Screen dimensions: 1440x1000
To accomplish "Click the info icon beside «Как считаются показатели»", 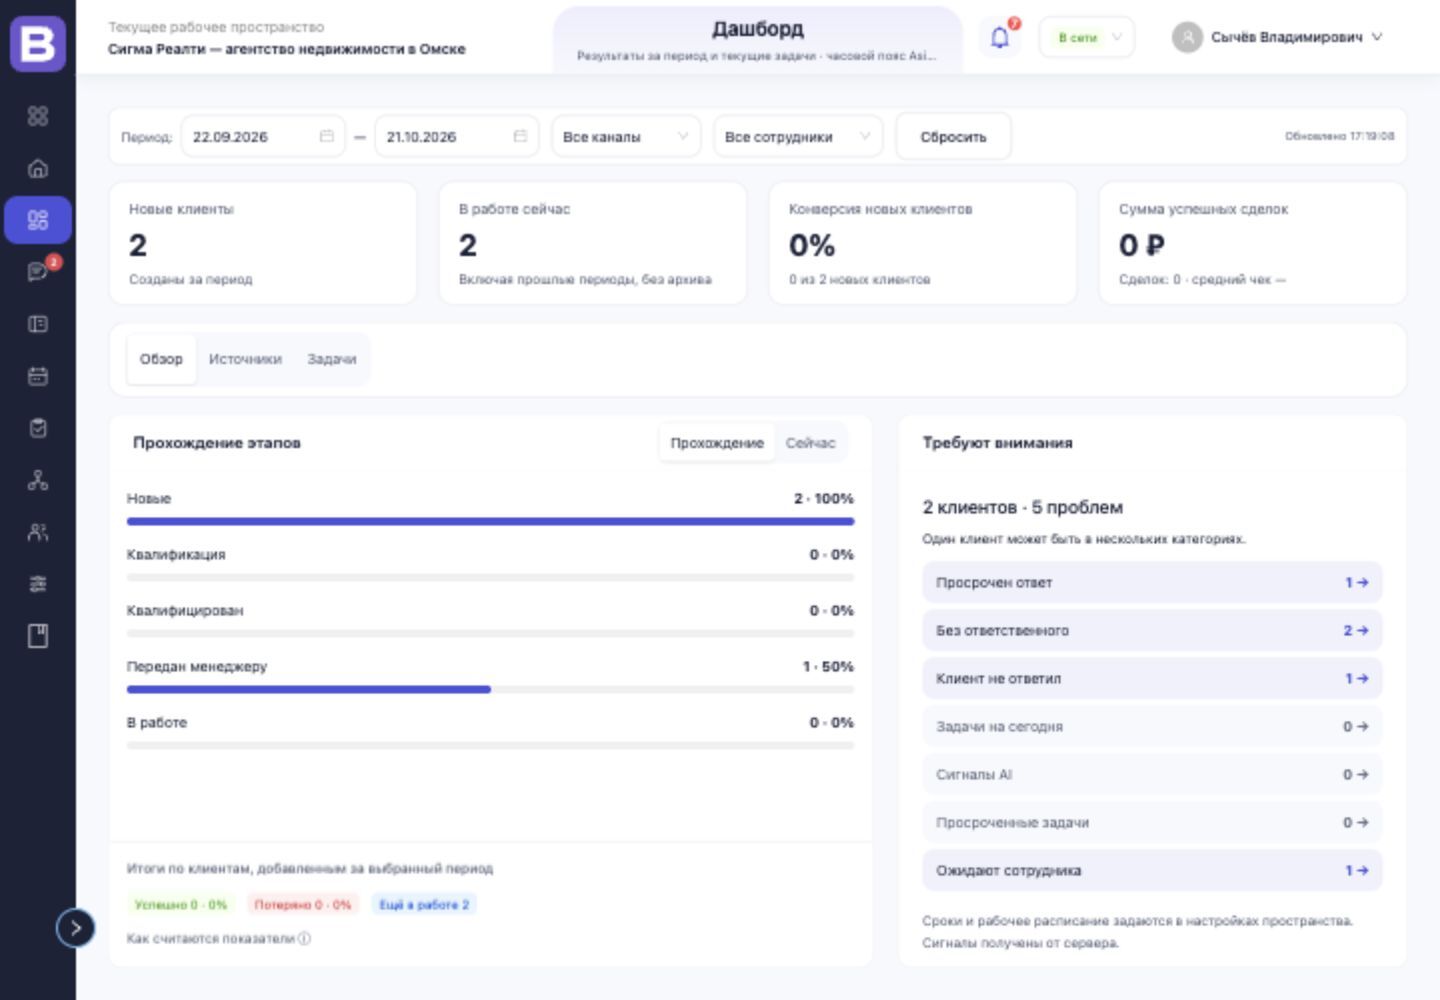I will [x=304, y=938].
